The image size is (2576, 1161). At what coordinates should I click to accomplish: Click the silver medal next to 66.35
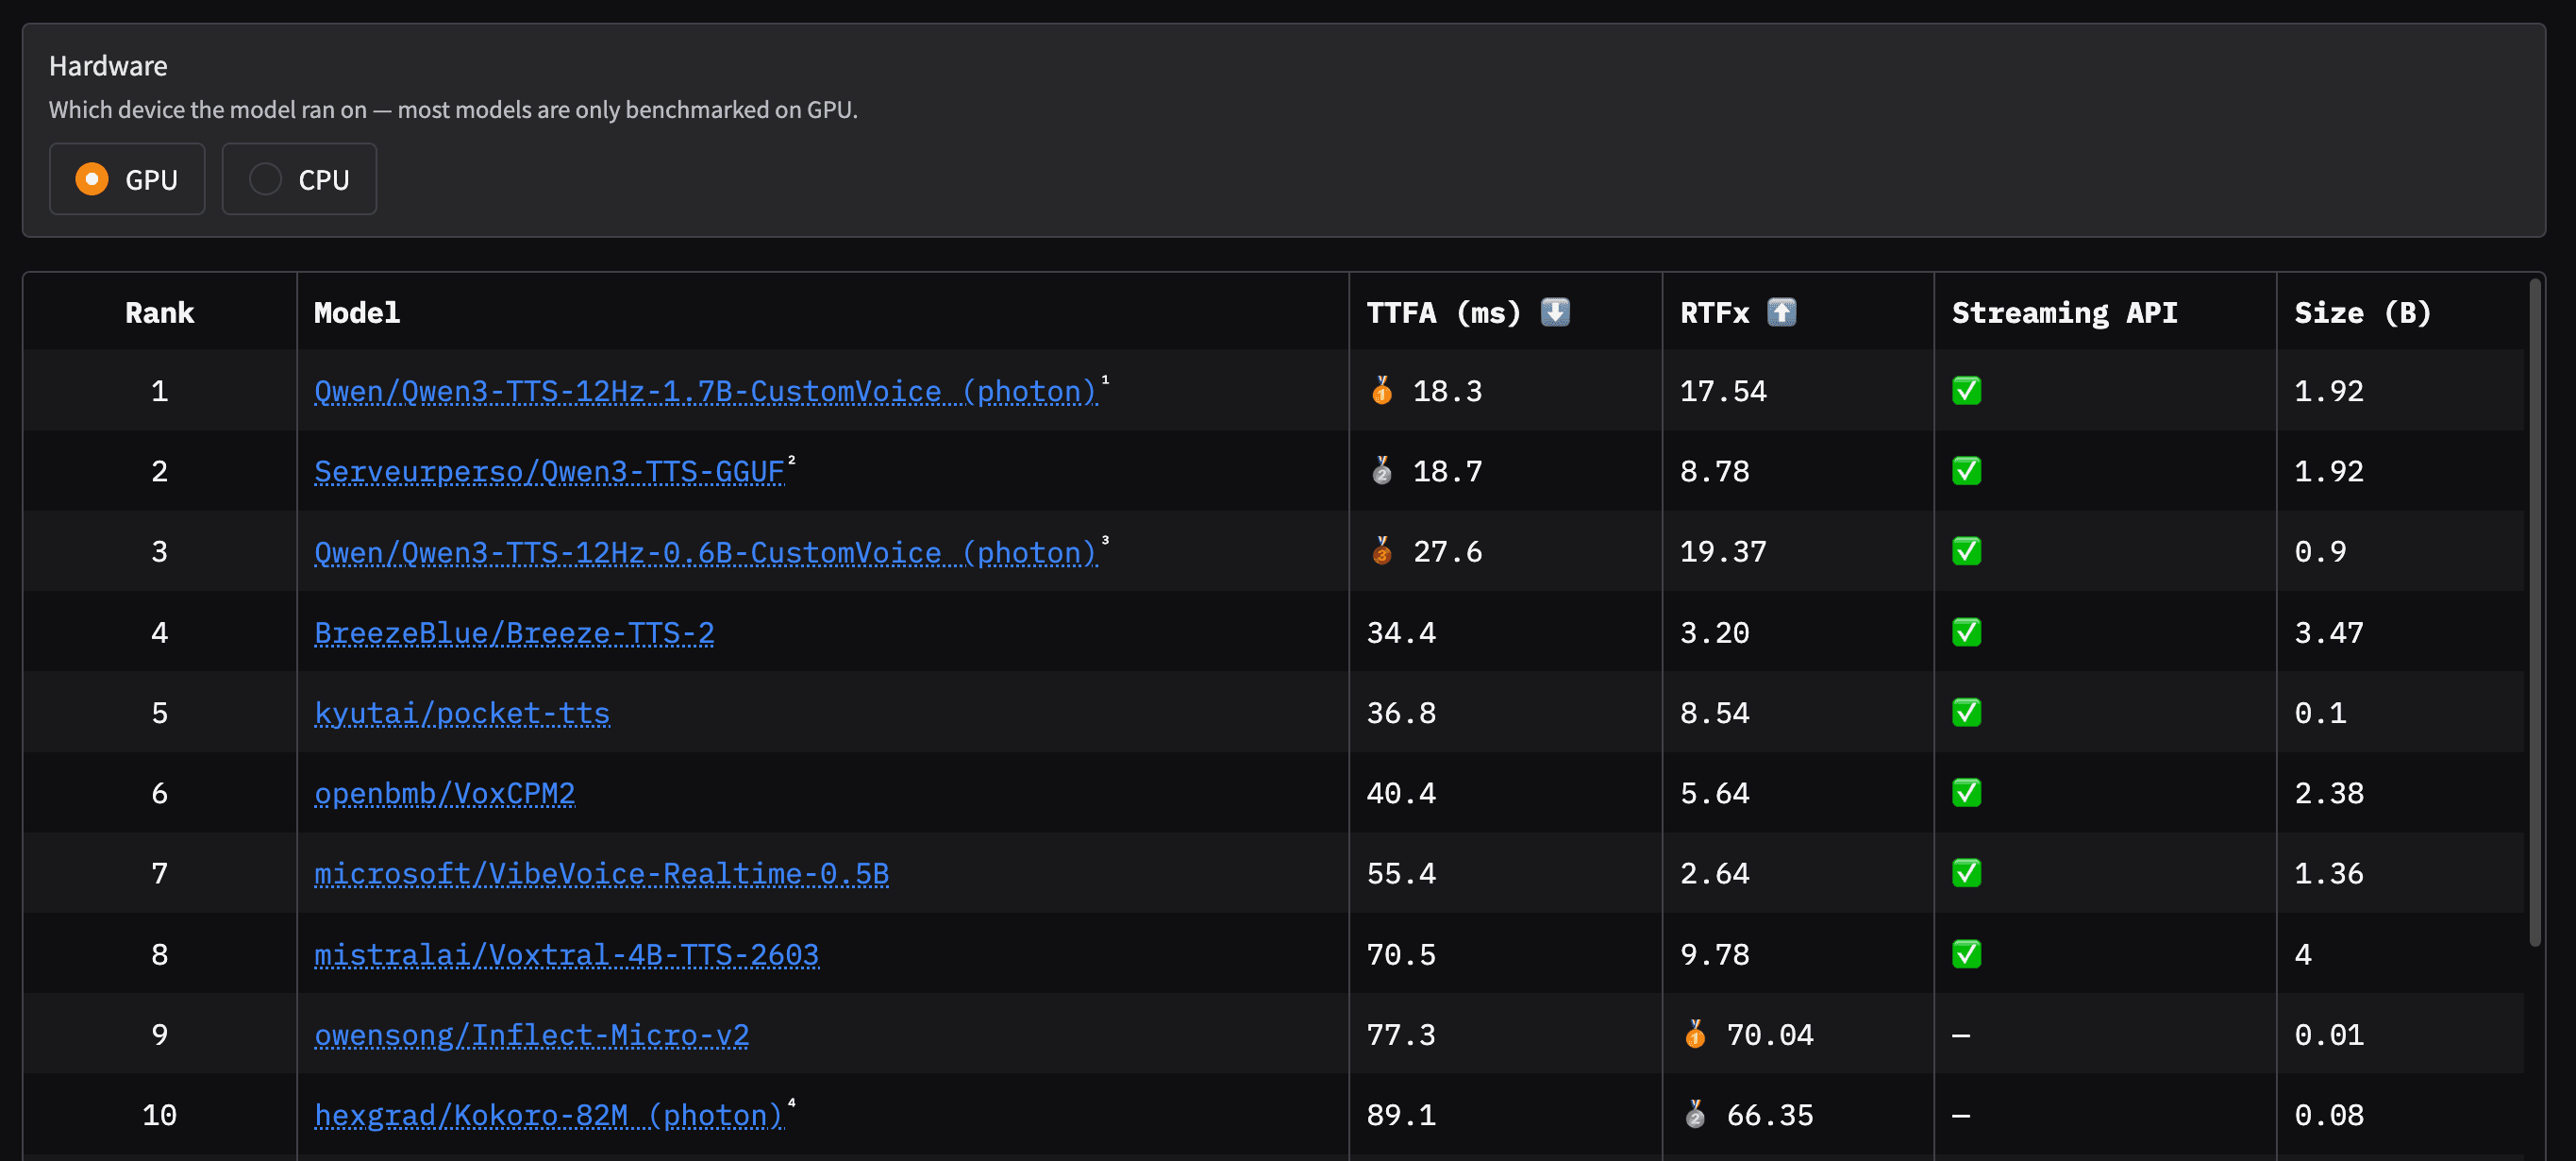click(x=1695, y=1114)
